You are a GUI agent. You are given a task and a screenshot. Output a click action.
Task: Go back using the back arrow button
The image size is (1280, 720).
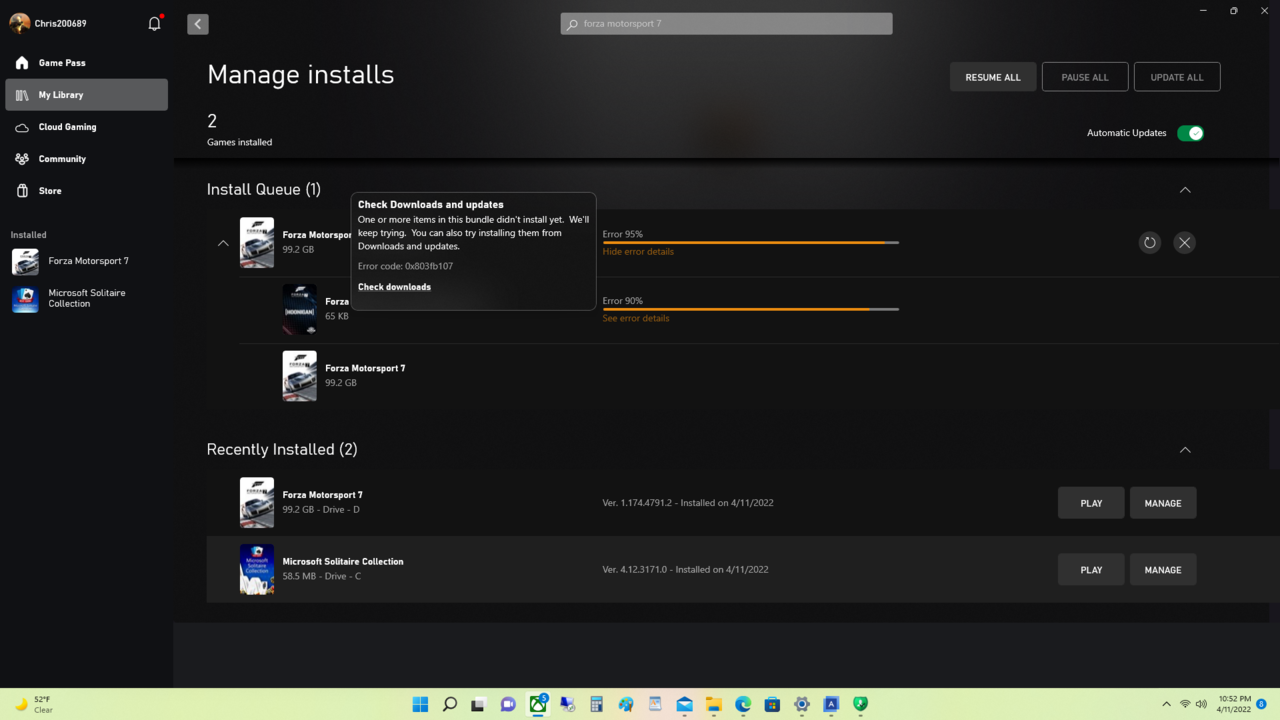pyautogui.click(x=198, y=24)
